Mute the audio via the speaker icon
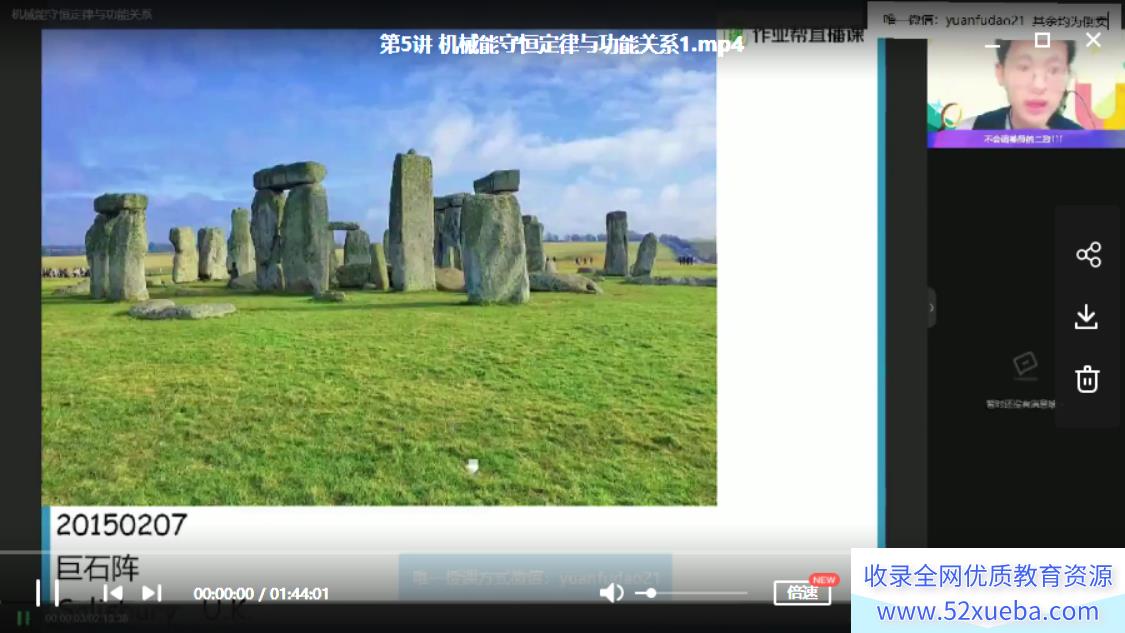 point(611,593)
